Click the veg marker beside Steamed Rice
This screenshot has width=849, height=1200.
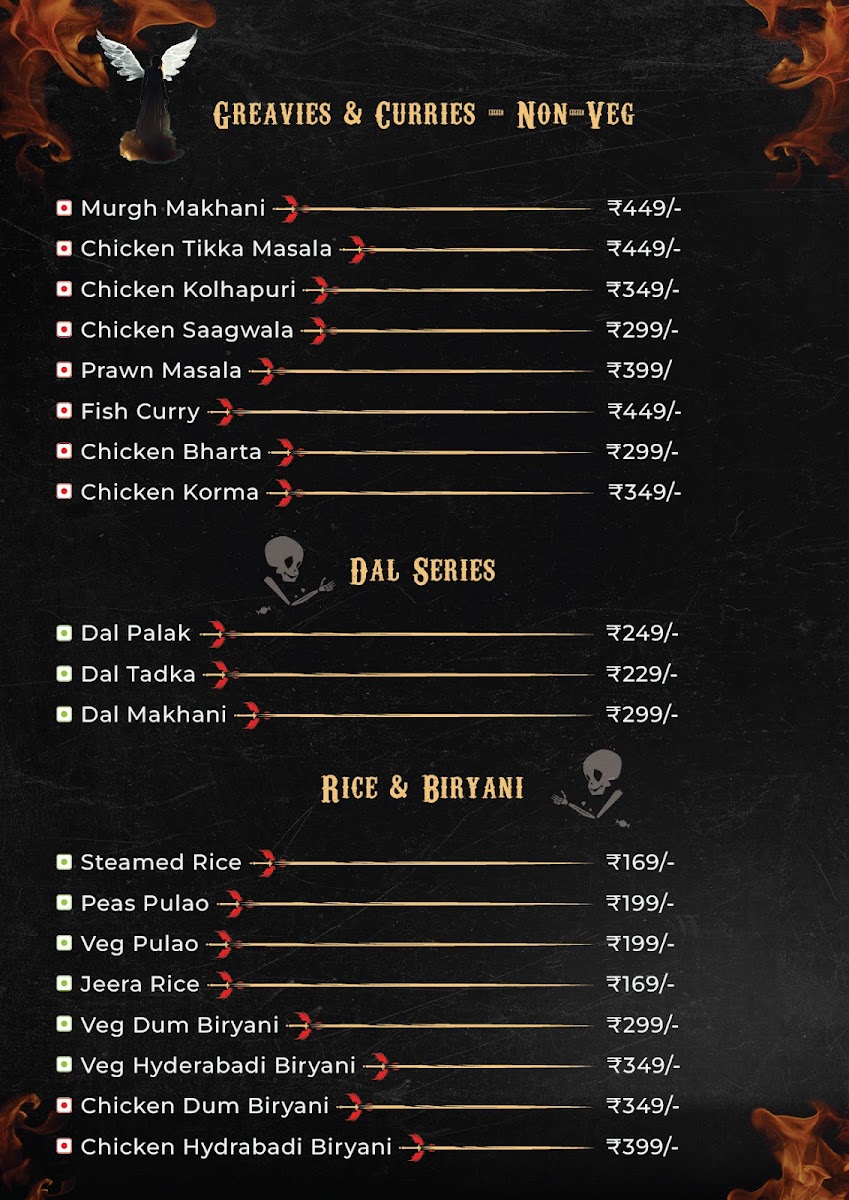(x=64, y=862)
